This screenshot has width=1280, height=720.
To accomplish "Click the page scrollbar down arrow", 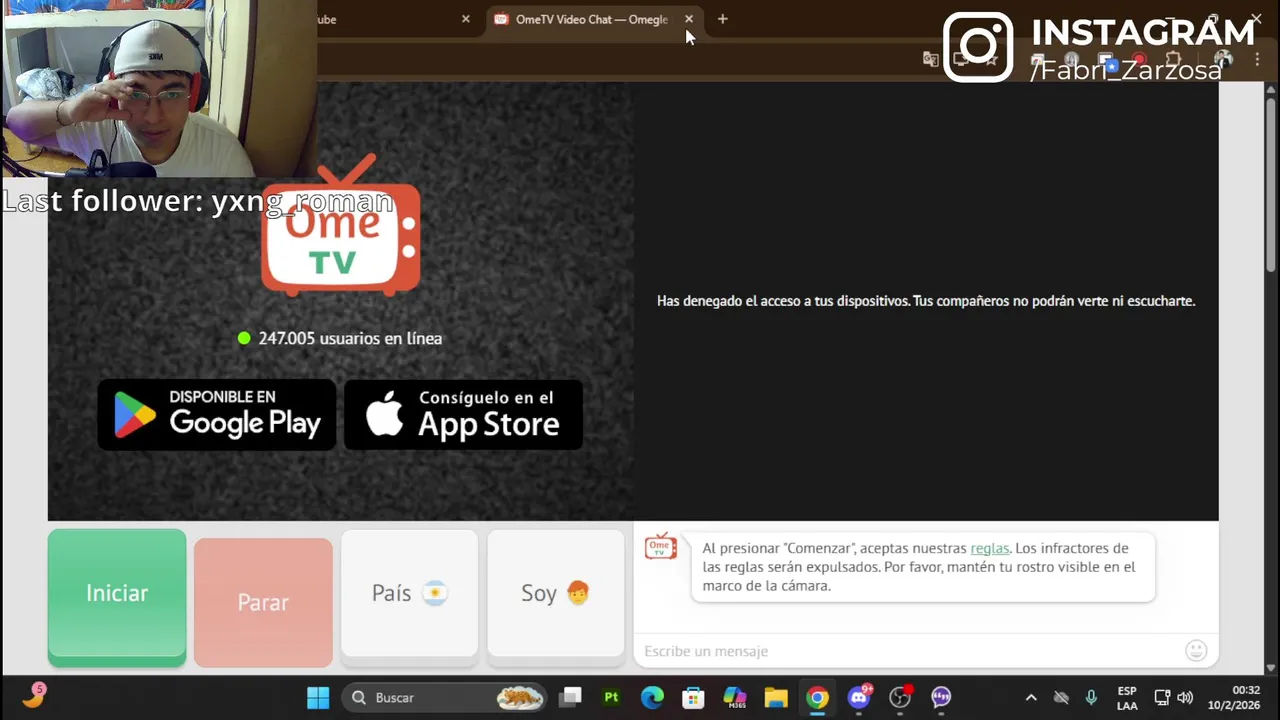I will coord(1271,667).
